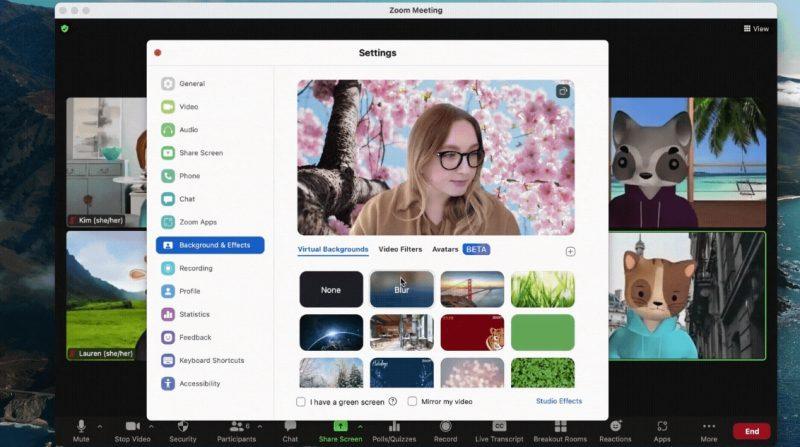Image resolution: width=800 pixels, height=447 pixels.
Task: Select cafe interior background
Action: pyautogui.click(x=402, y=332)
